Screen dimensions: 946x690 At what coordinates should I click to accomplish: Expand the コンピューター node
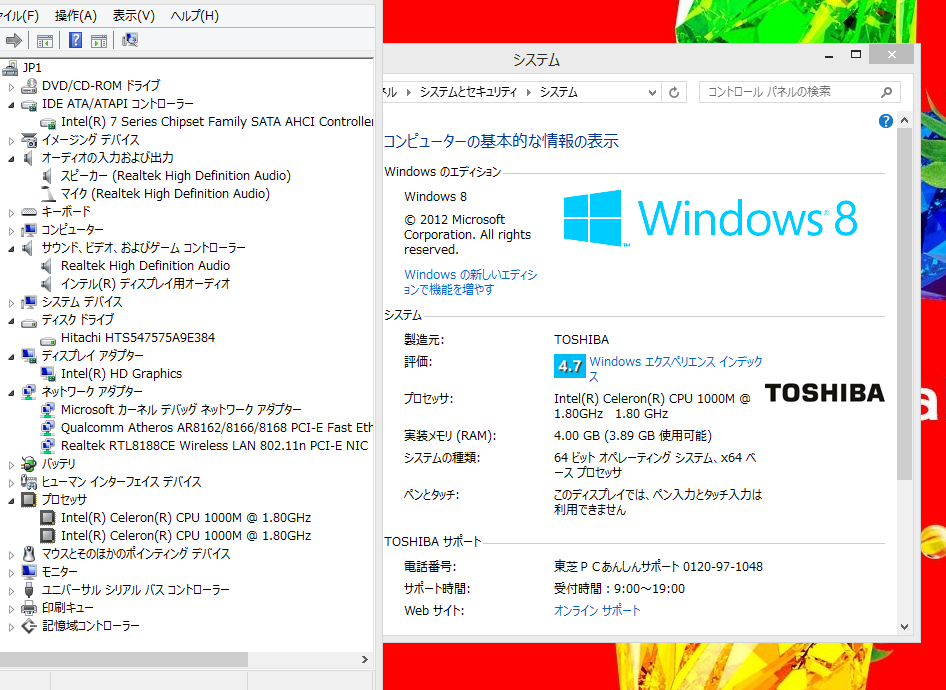point(11,231)
